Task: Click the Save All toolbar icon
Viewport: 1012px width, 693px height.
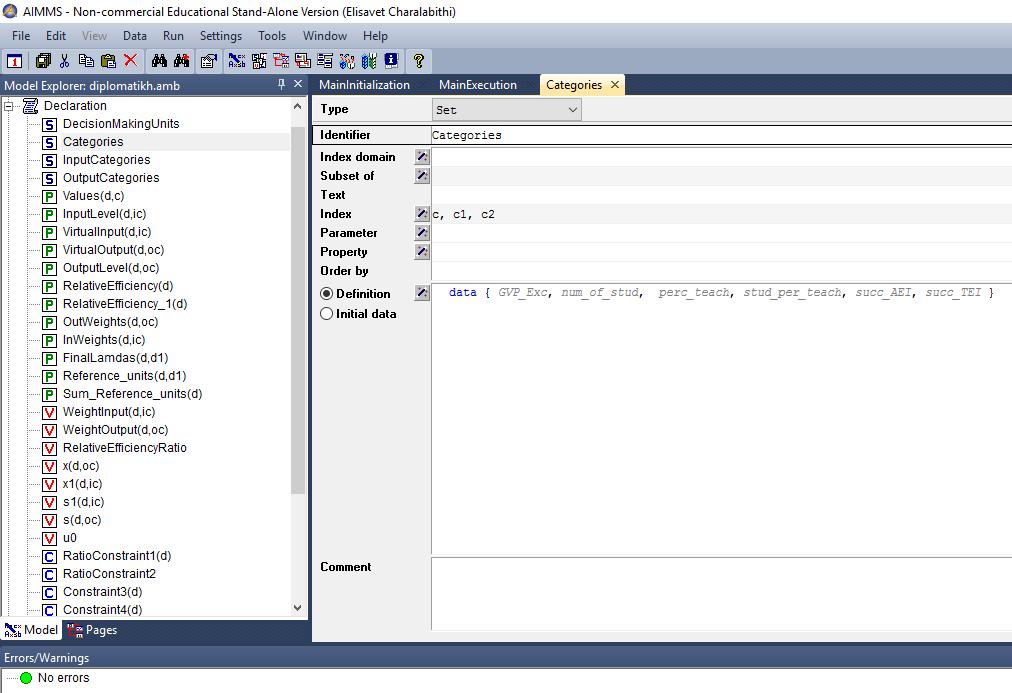Action: pos(43,61)
